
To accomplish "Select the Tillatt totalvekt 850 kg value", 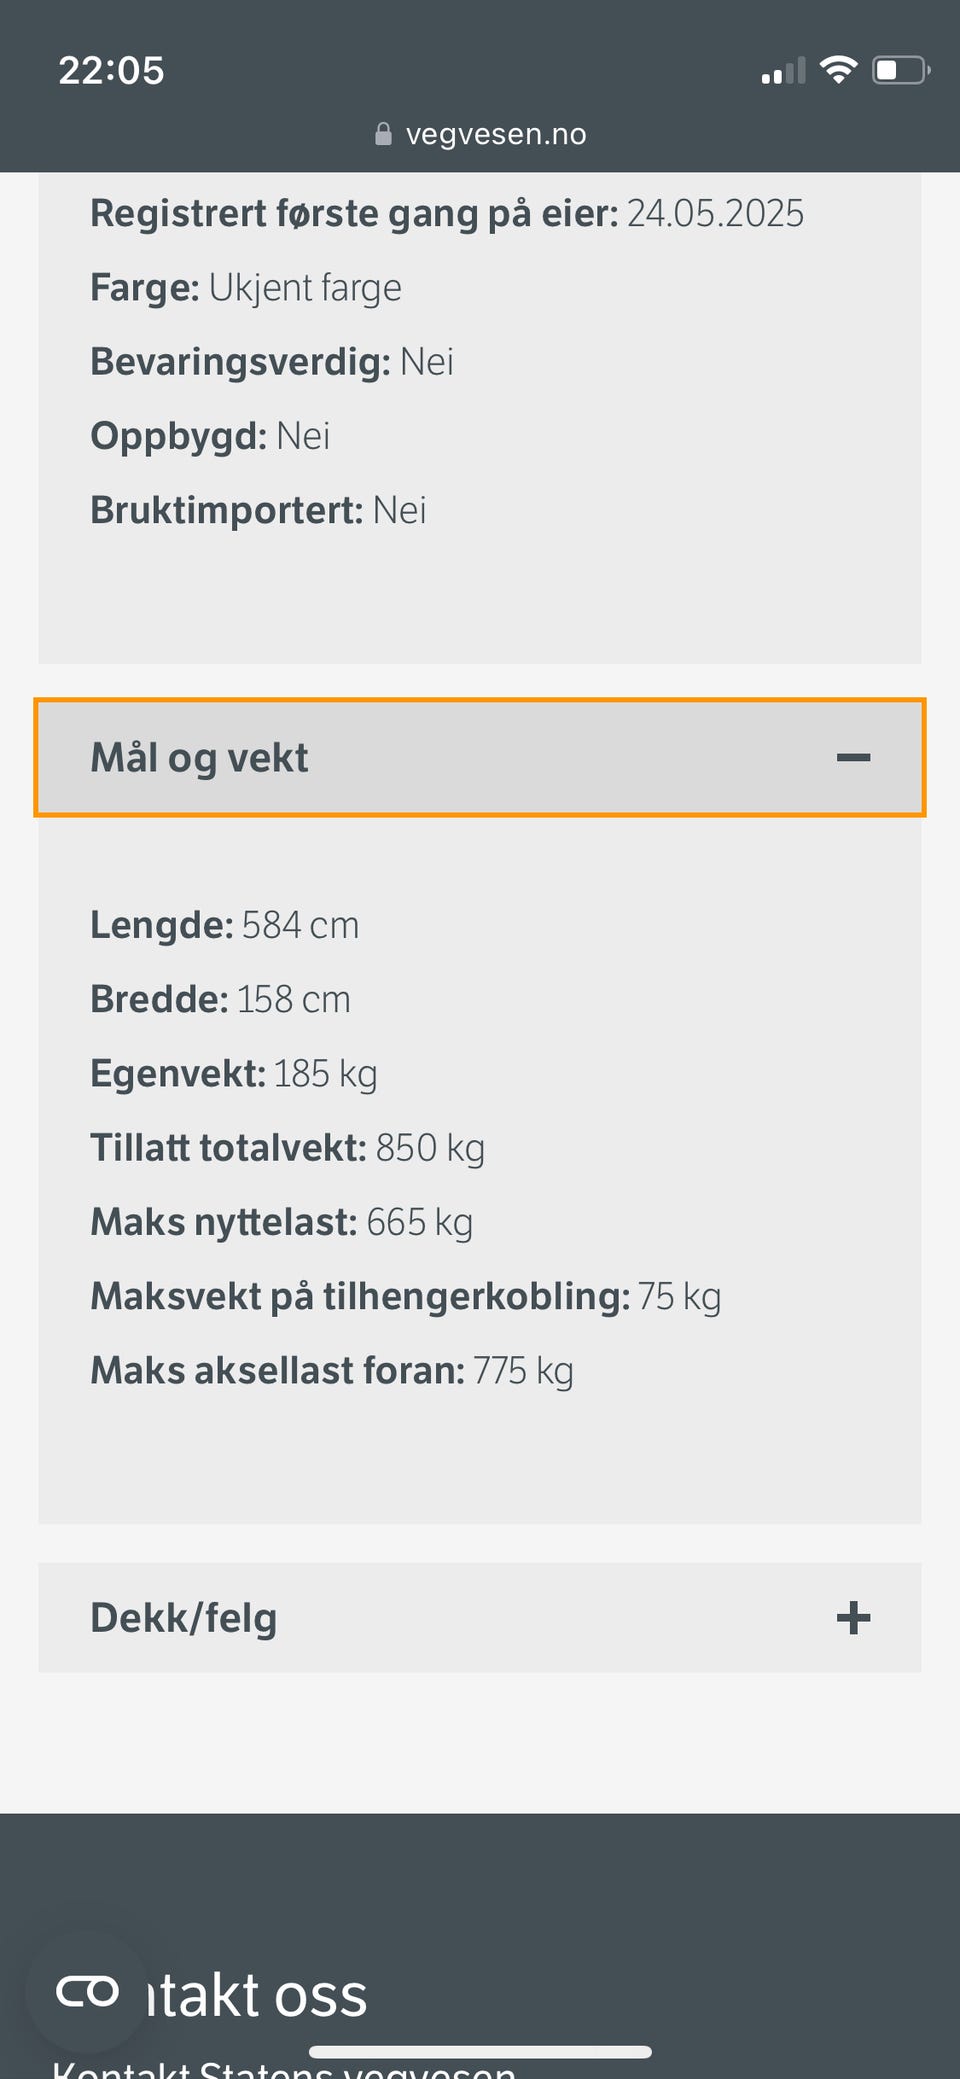I will [430, 1148].
